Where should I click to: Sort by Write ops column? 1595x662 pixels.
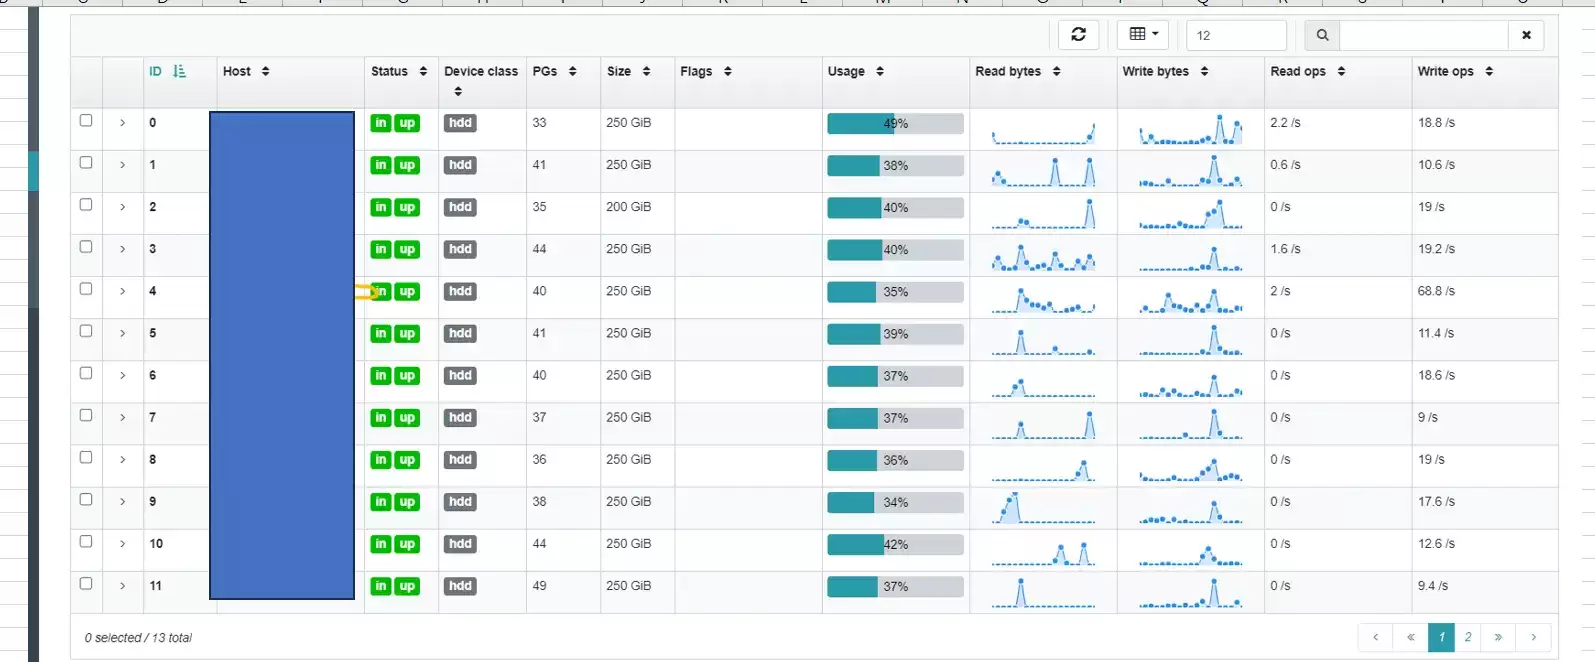point(1489,72)
